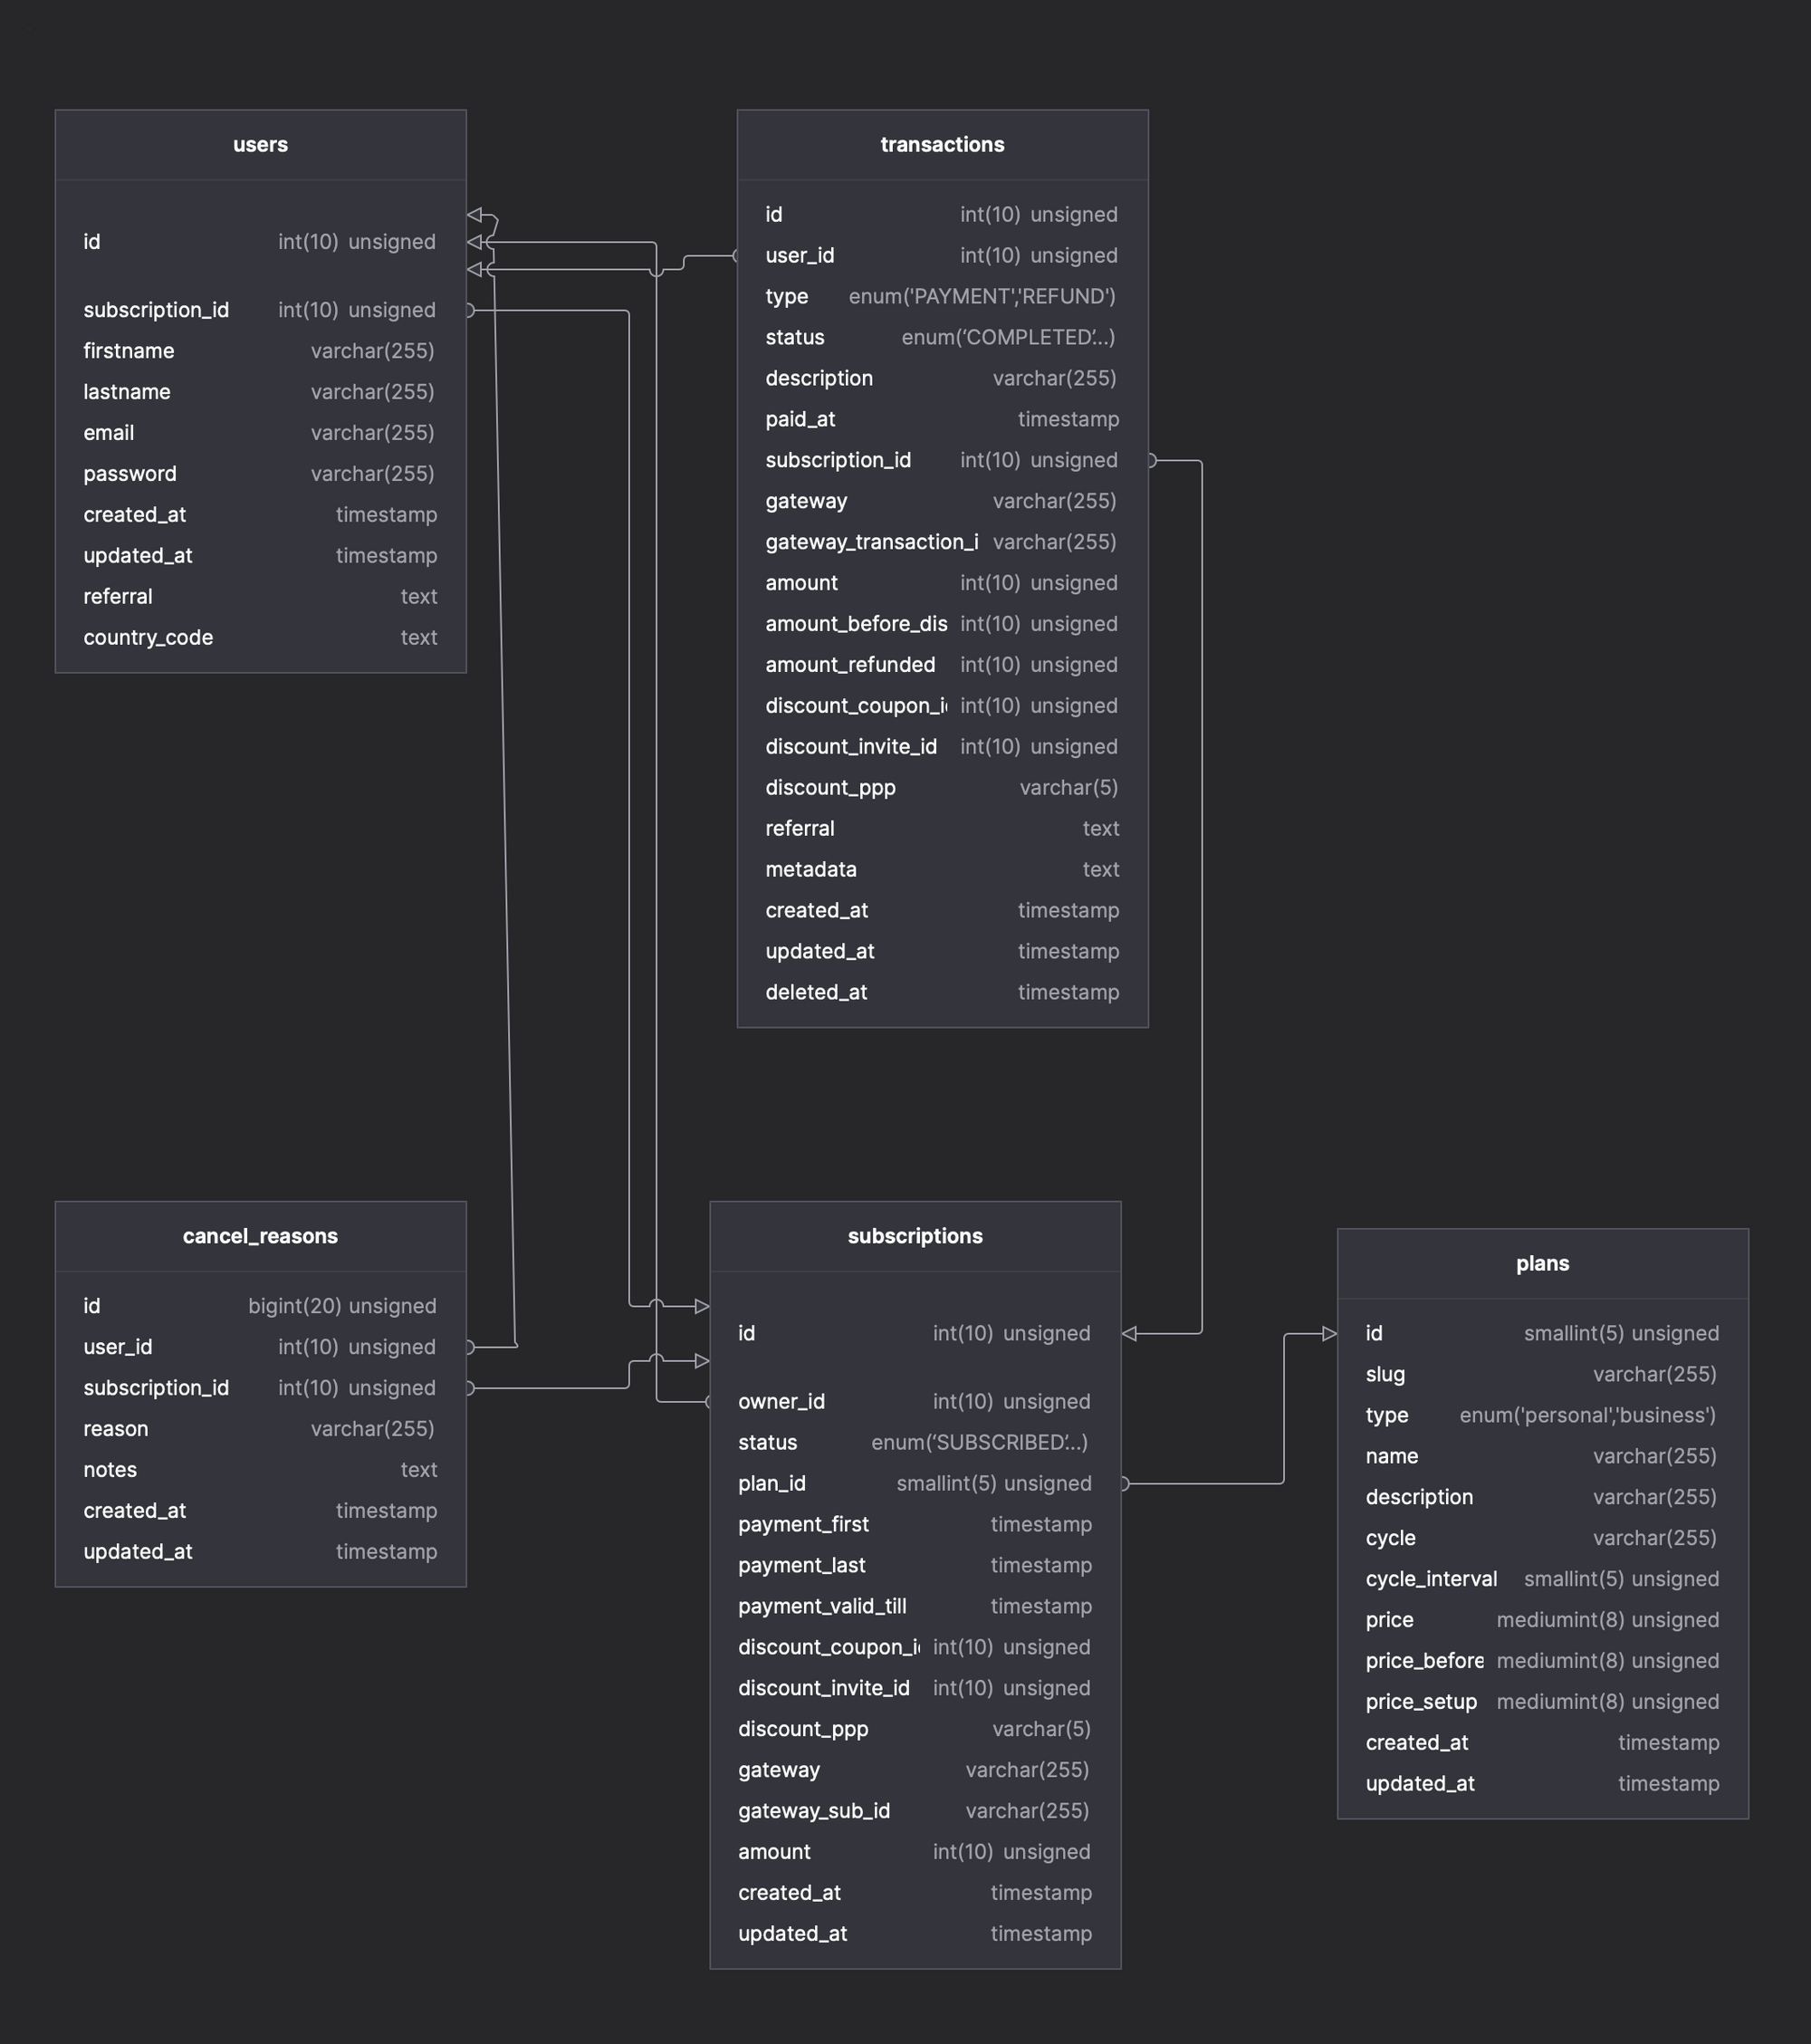This screenshot has width=1811, height=2044.
Task: Click the subscriptions table title
Action: click(915, 1237)
